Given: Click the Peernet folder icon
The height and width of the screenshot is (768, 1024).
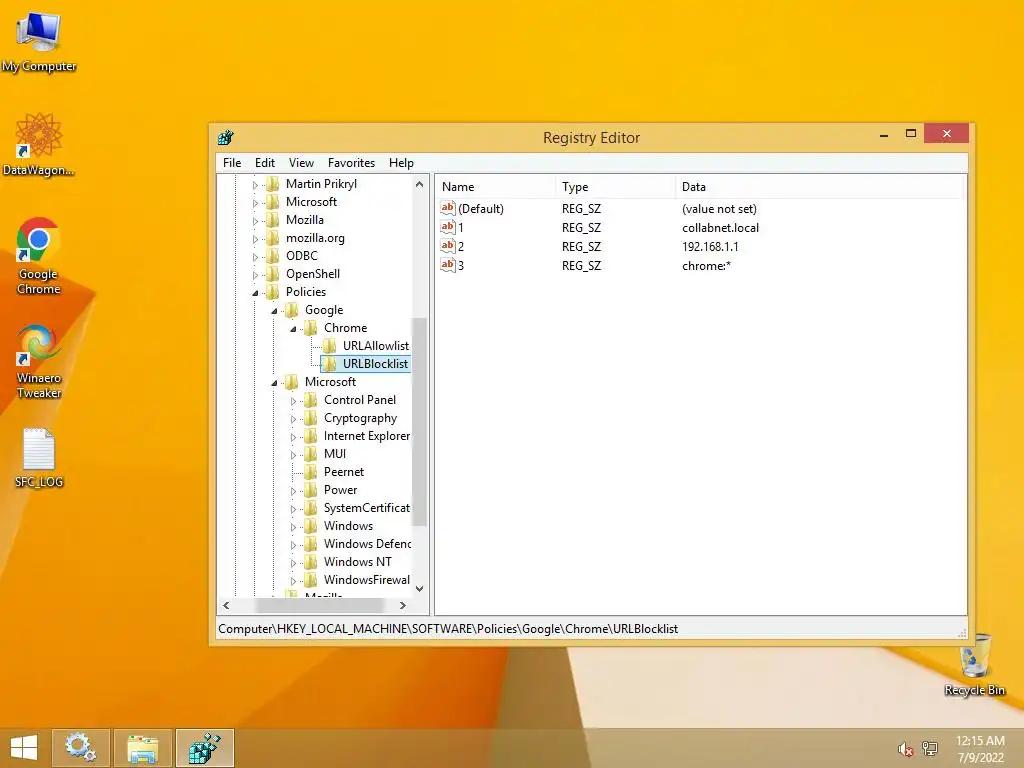Looking at the screenshot, I should pos(312,472).
